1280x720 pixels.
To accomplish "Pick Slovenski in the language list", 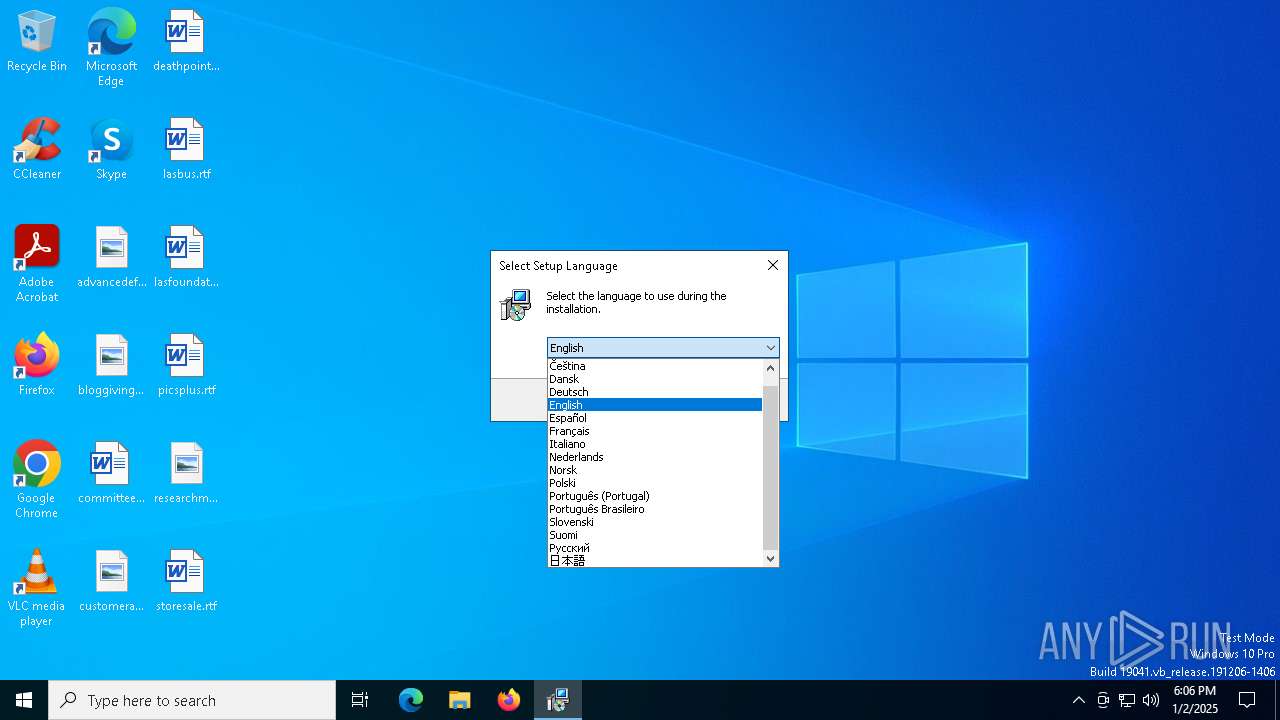I will pos(655,522).
